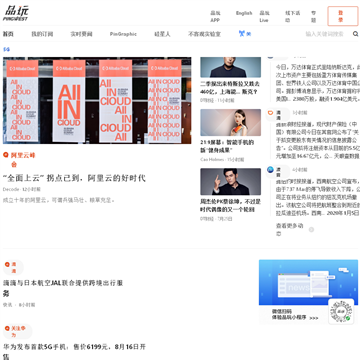Screen dimensions: 360x360
Task: Click the arrow icon beside 查看更多动态
Action: 311,230
